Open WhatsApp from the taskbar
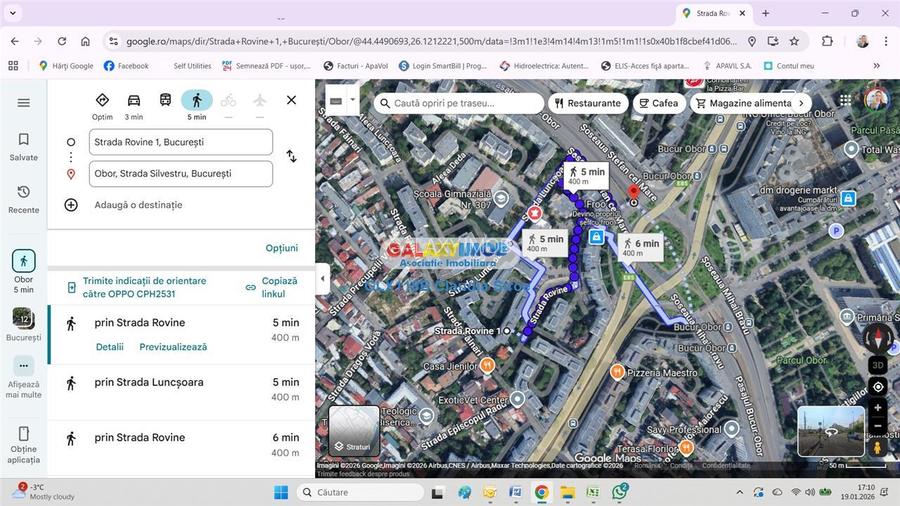Image resolution: width=900 pixels, height=506 pixels. [x=620, y=492]
